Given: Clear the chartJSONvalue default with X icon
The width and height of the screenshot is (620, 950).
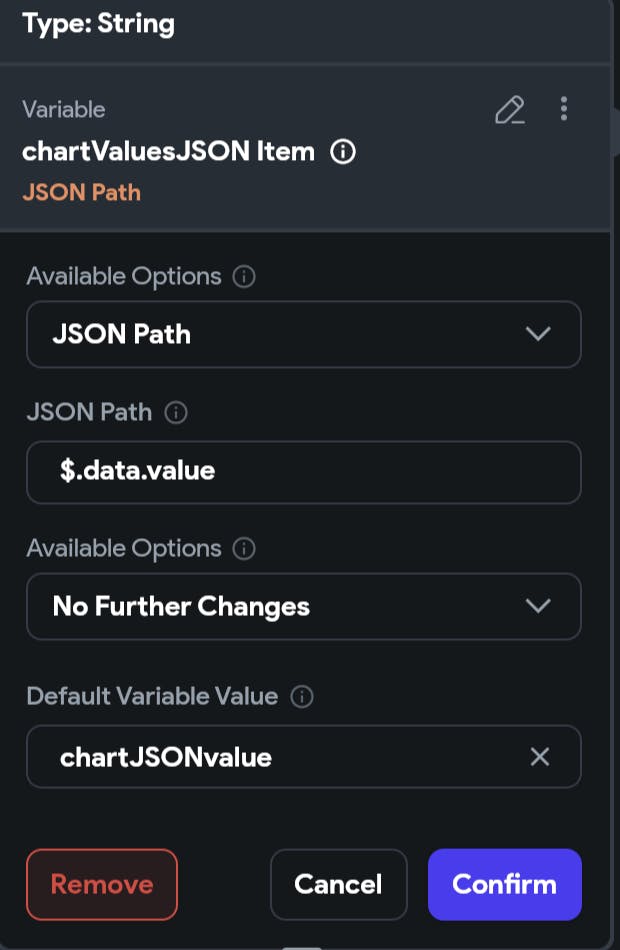Looking at the screenshot, I should click(539, 757).
